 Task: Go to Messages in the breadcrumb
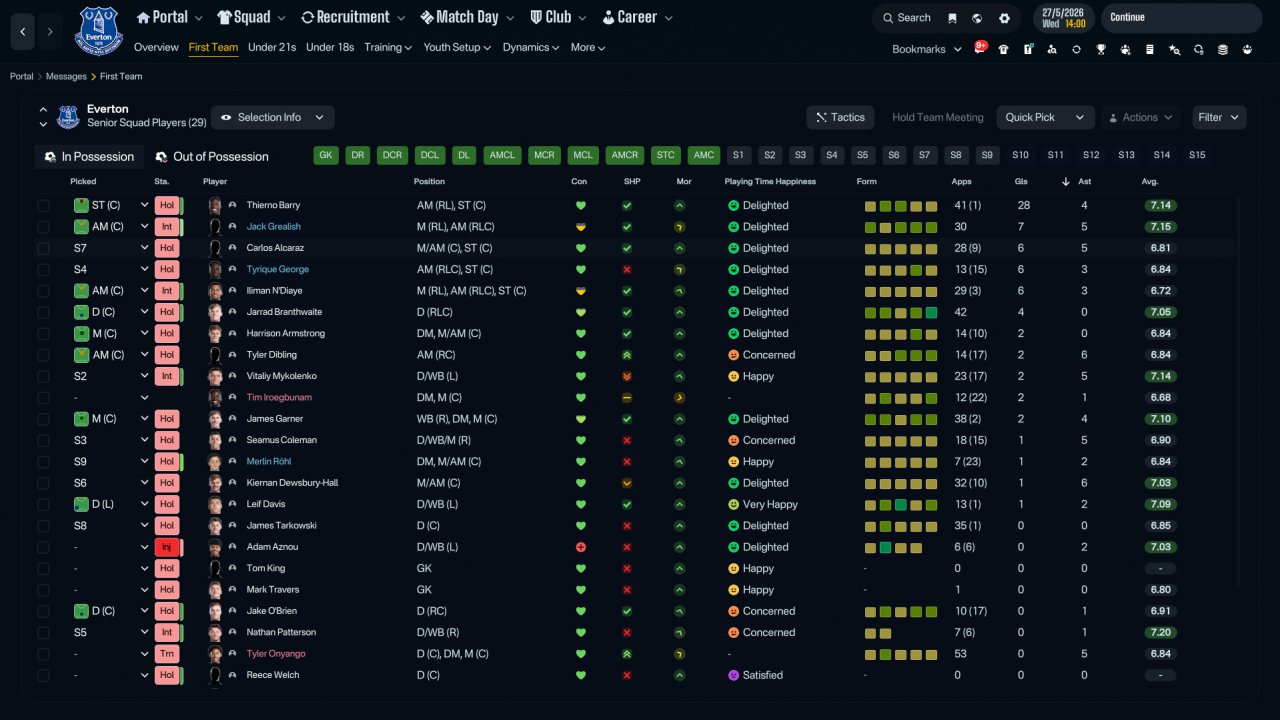68,76
